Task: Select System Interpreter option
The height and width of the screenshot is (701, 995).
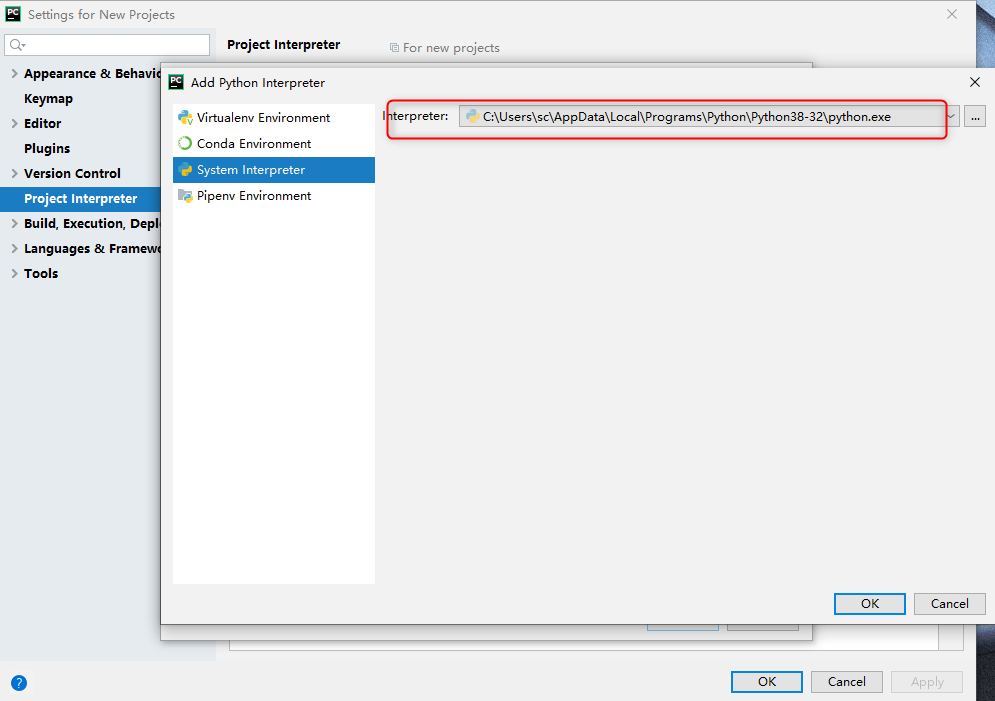Action: coord(273,169)
